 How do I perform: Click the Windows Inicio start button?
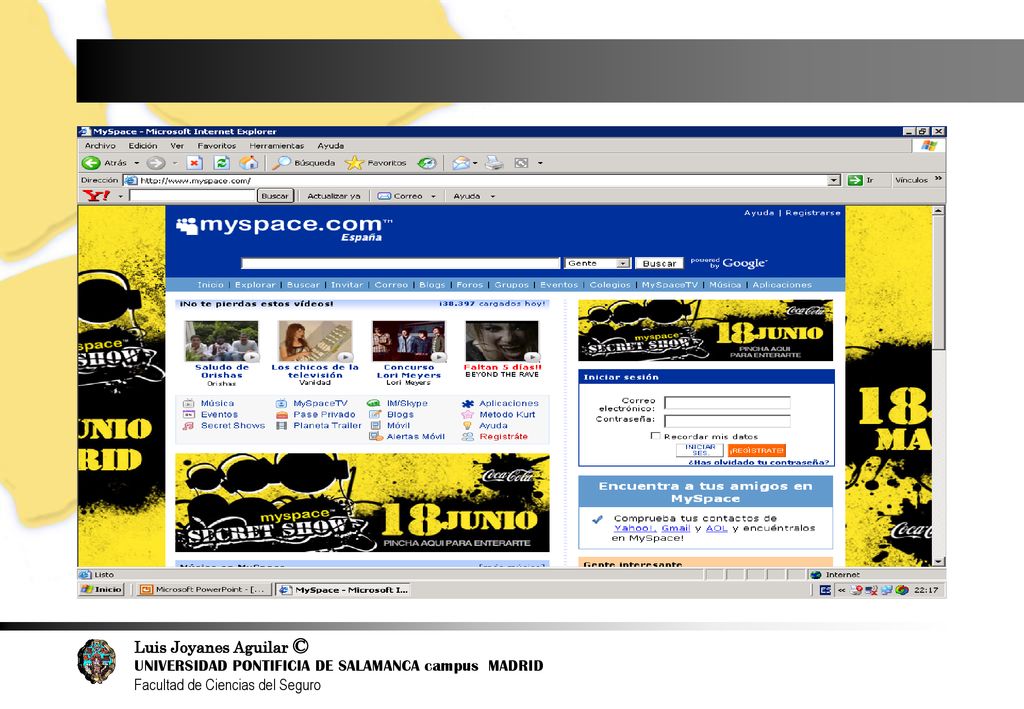(101, 590)
